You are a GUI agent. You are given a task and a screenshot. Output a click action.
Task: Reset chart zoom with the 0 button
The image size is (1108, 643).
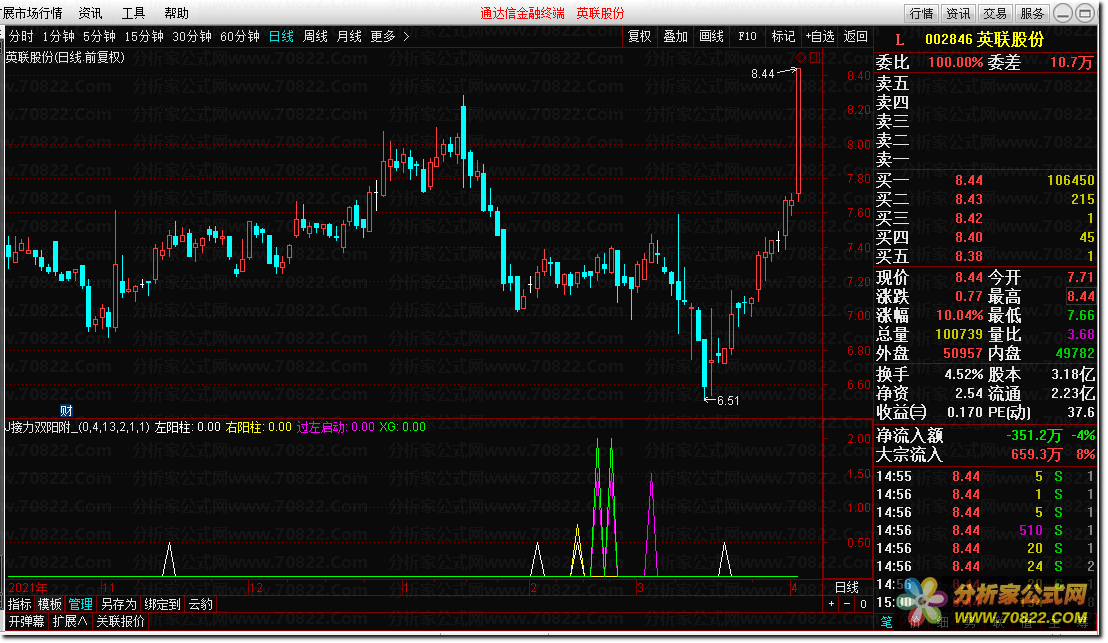click(x=863, y=604)
